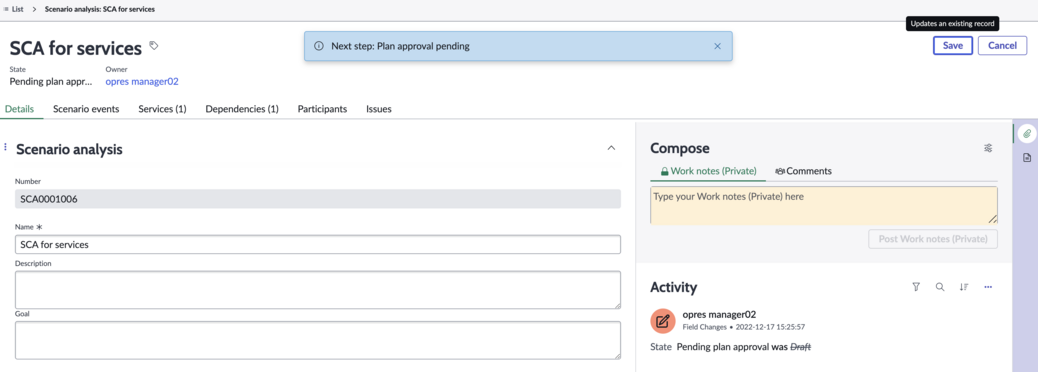Screen dimensions: 1038x372
Task: Open Compose settings sliders icon
Action: pos(988,148)
